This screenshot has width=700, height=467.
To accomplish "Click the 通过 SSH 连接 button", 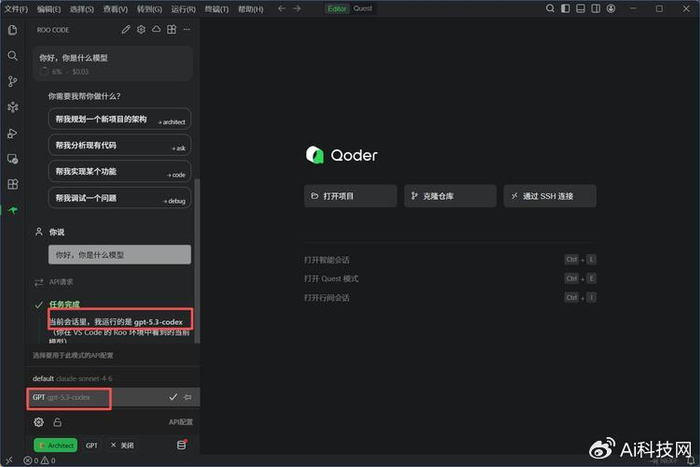I will coord(550,196).
